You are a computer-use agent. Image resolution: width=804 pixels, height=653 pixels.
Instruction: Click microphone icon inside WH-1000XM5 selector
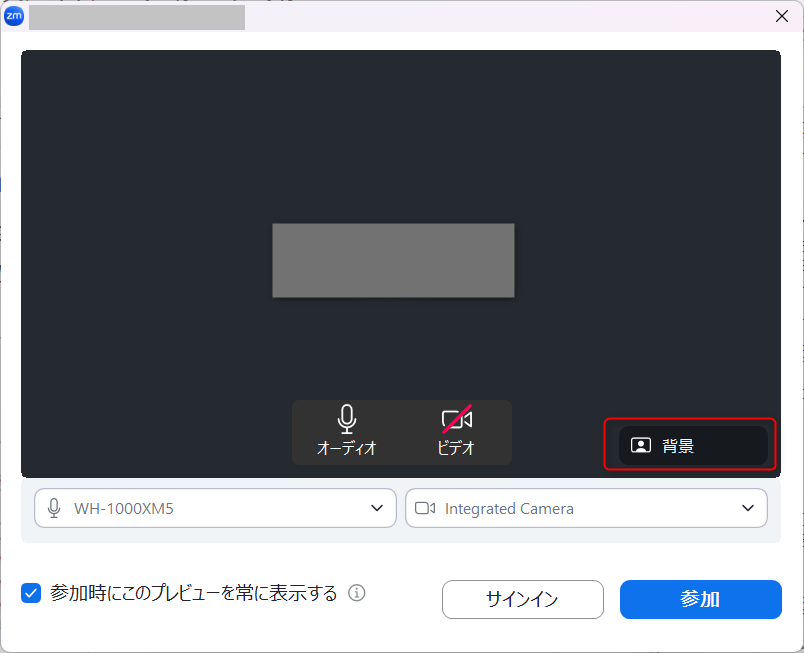54,508
